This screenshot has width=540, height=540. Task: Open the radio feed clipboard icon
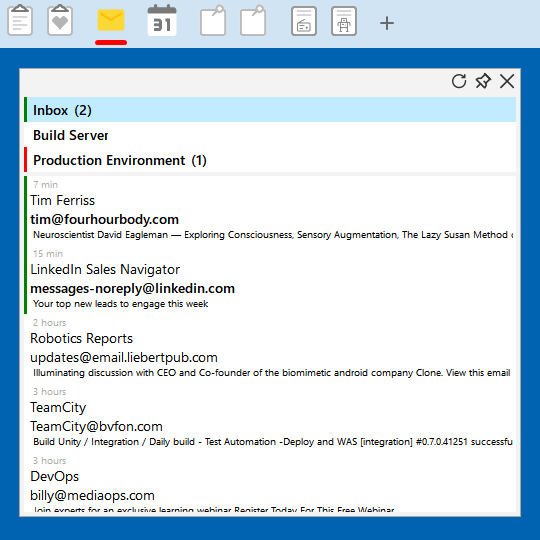304,21
